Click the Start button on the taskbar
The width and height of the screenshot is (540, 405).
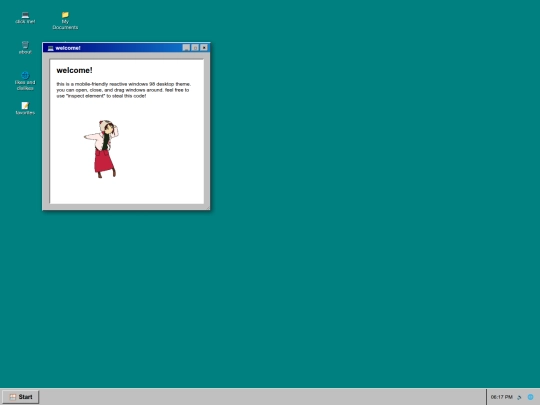(21, 397)
